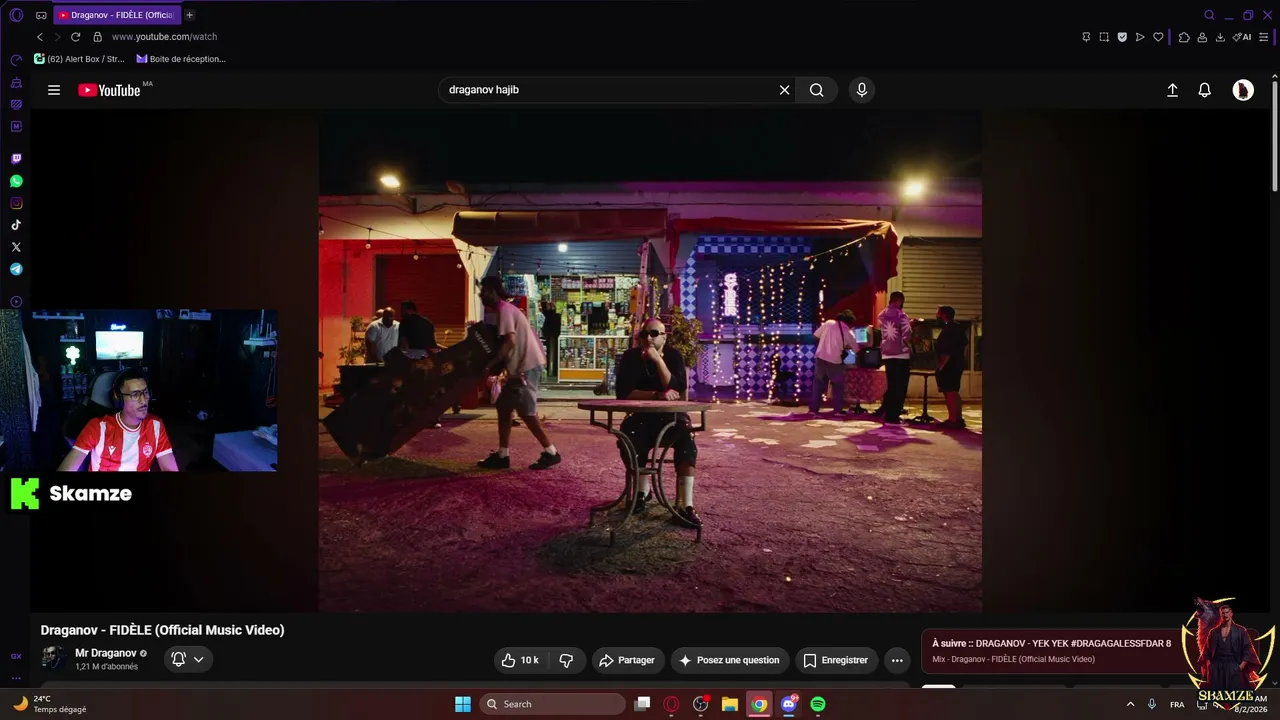Open the more actions ellipsis menu
The height and width of the screenshot is (720, 1280).
point(897,660)
